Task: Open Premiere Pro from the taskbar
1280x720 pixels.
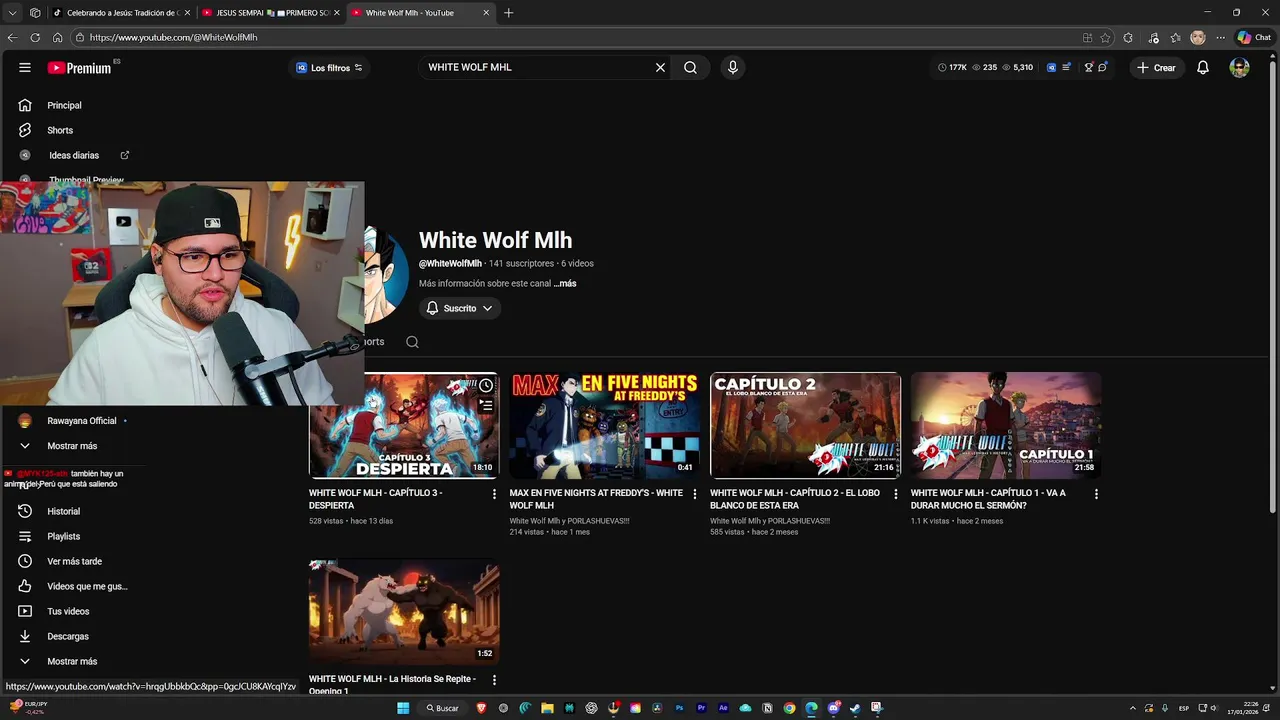Action: pos(701,708)
